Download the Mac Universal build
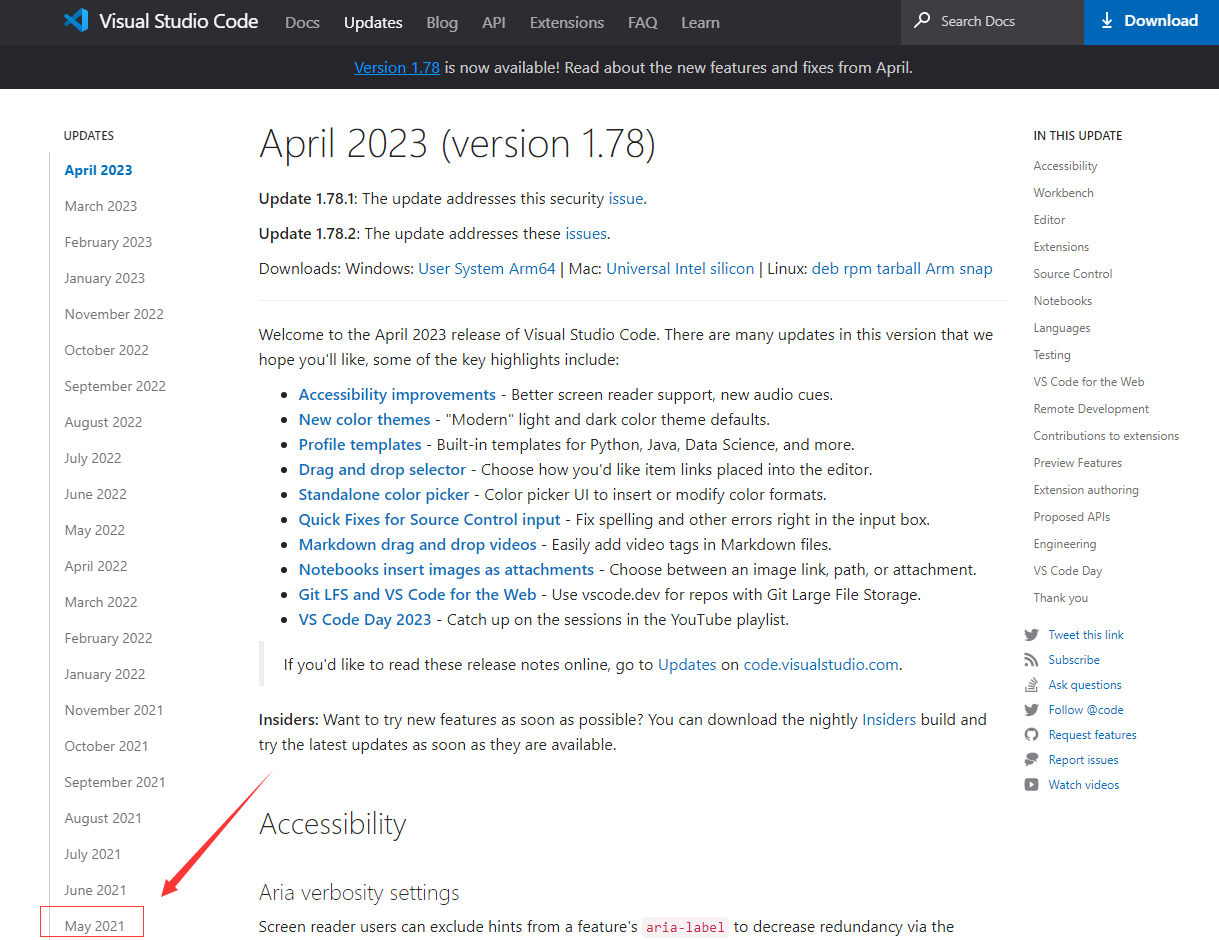 click(637, 268)
